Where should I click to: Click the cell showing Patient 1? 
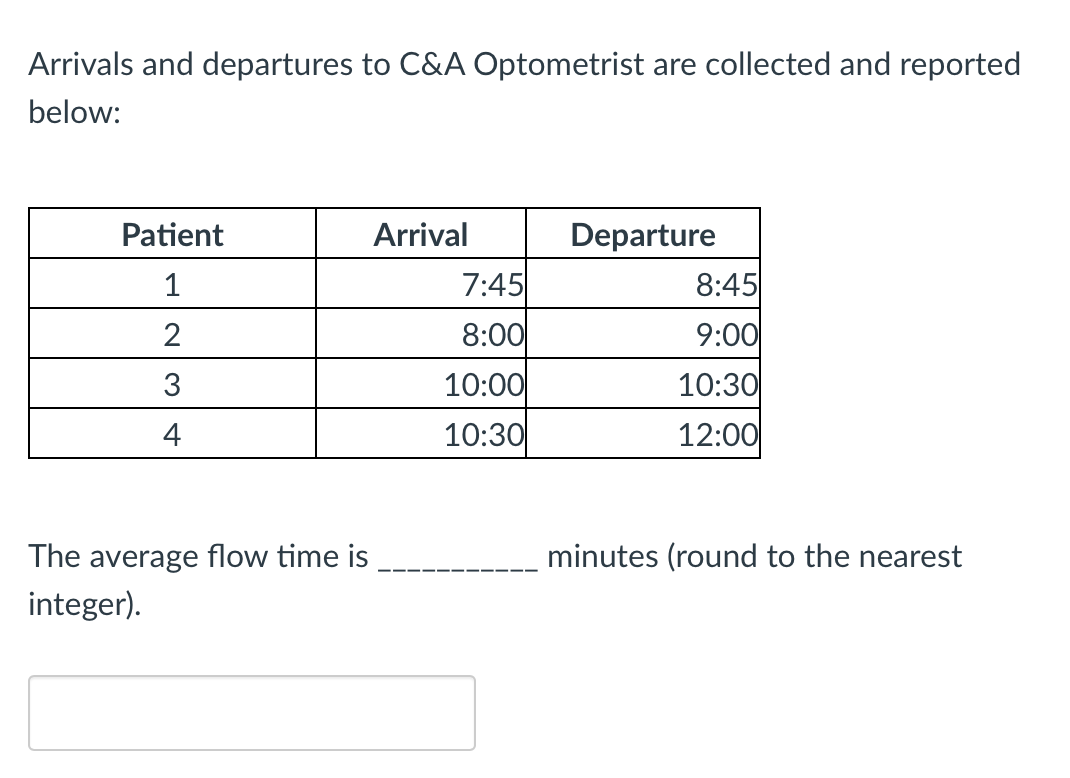click(x=171, y=284)
